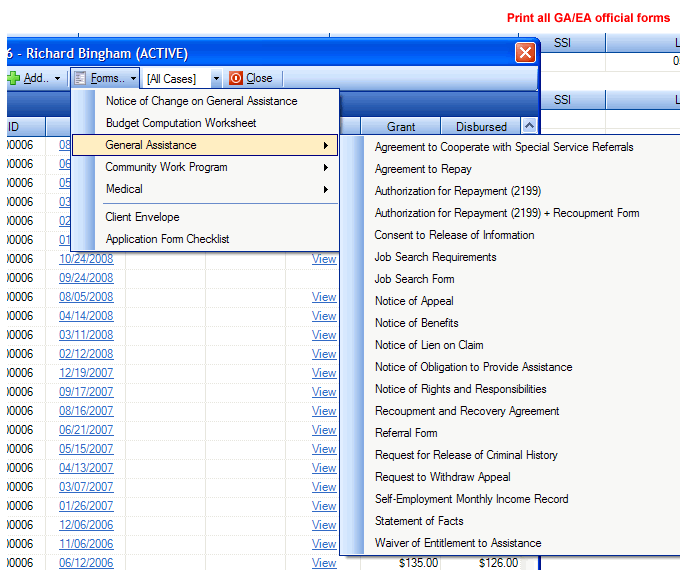Select Agreement to Cooperate with Special Service Referrals
680x570 pixels.
tap(504, 147)
